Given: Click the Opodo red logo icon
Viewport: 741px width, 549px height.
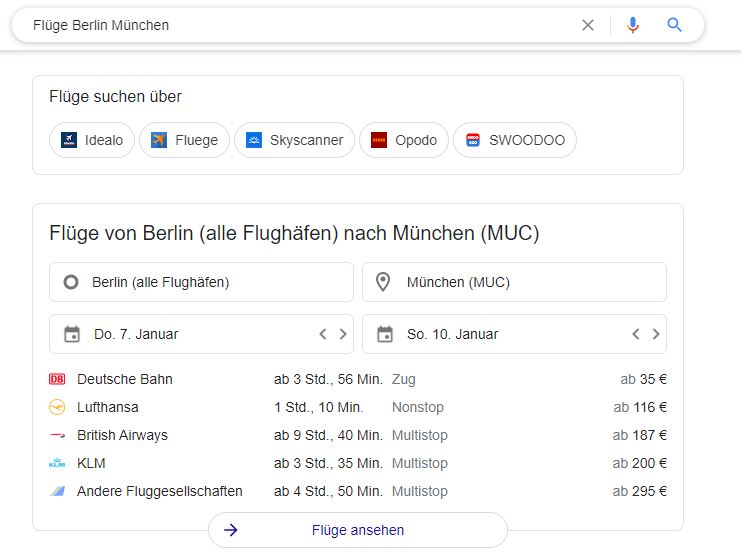Looking at the screenshot, I should click(x=379, y=140).
